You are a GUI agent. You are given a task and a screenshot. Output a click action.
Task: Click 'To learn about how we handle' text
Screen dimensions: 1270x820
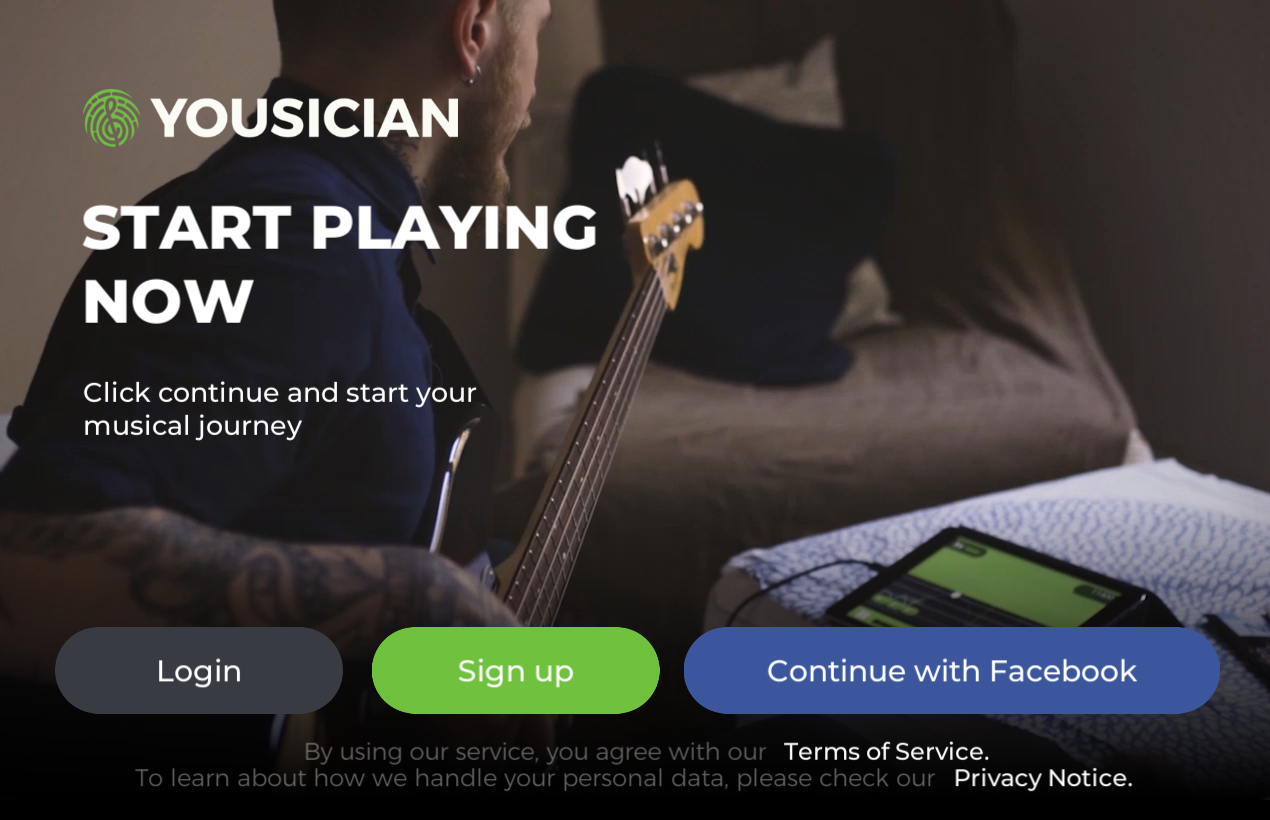click(x=535, y=778)
